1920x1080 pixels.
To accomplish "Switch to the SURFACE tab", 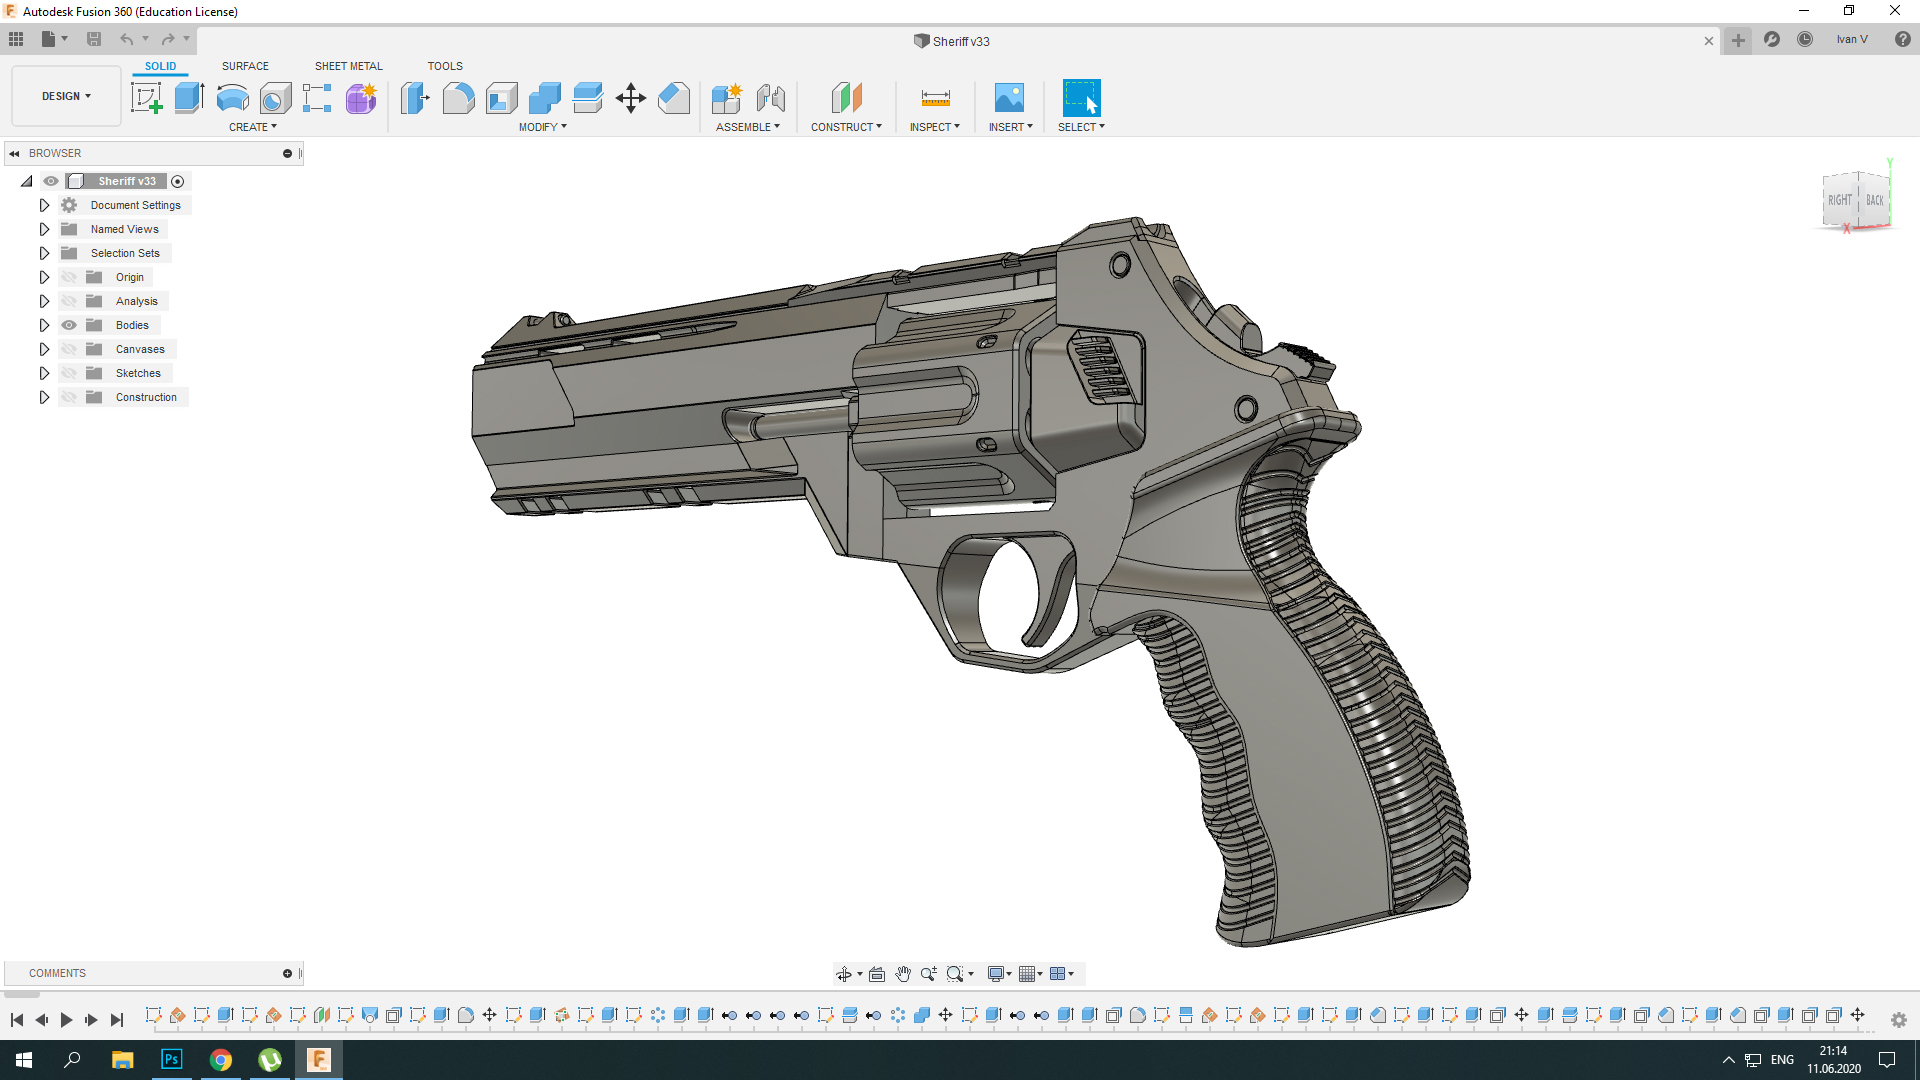I will click(245, 66).
